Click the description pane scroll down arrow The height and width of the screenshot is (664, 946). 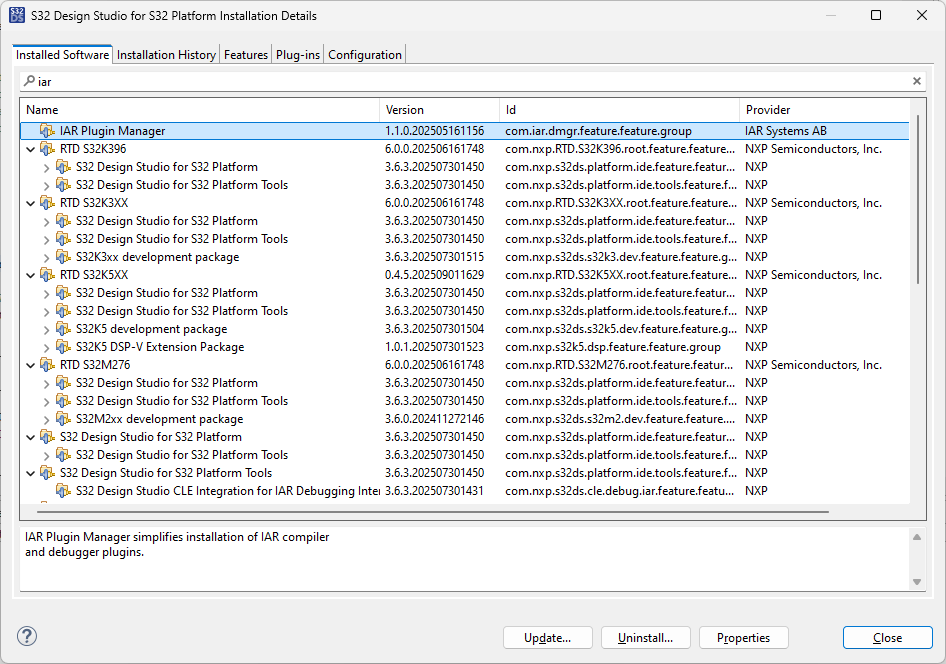pos(917,582)
